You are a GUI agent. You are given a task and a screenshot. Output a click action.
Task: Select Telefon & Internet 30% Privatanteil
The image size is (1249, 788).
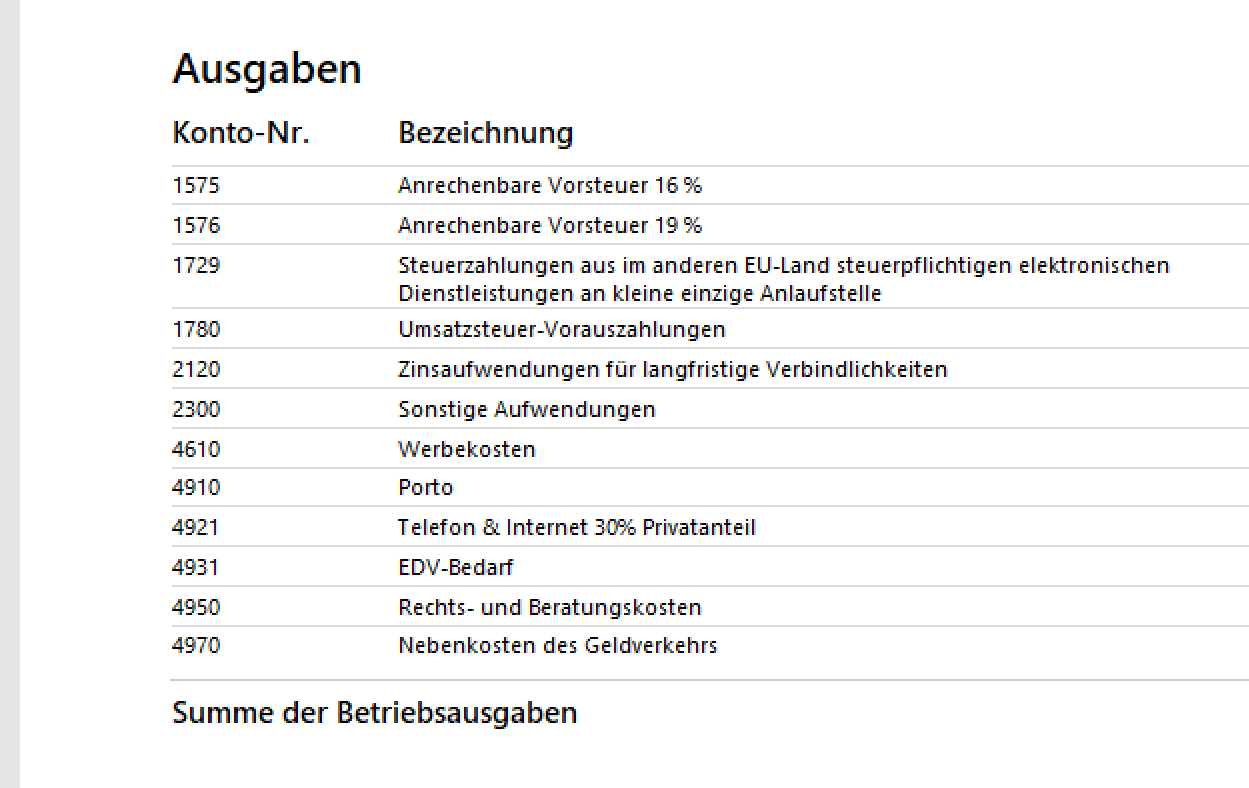pos(577,527)
